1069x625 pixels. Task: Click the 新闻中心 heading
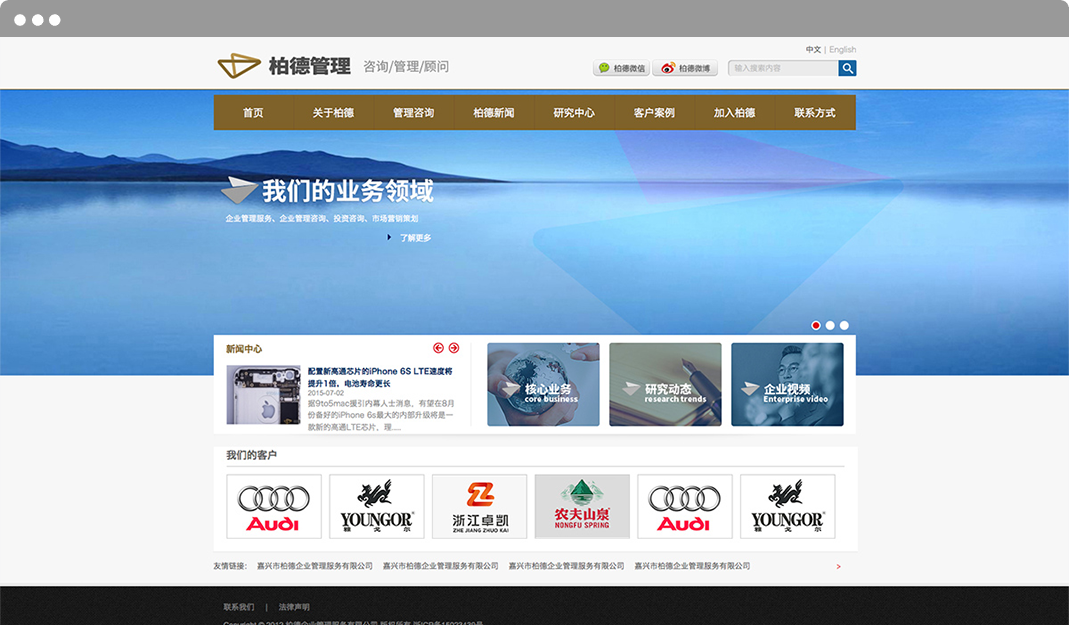coord(244,349)
